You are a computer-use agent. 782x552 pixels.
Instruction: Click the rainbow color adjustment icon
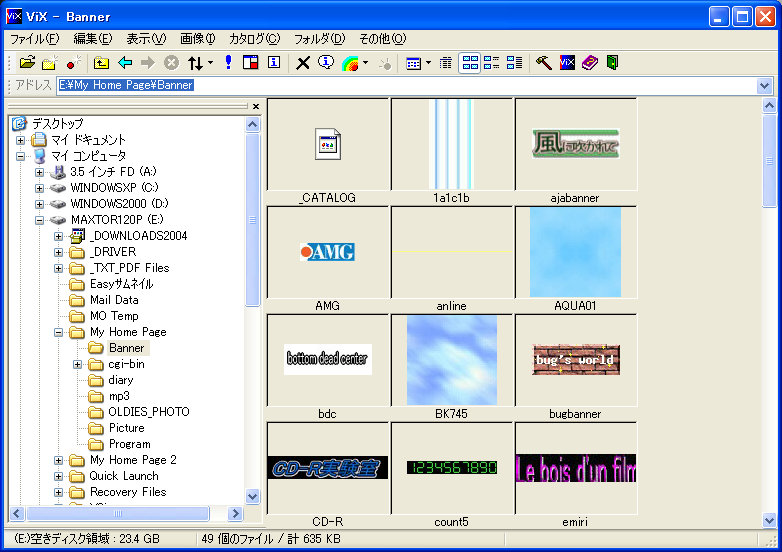pos(350,63)
